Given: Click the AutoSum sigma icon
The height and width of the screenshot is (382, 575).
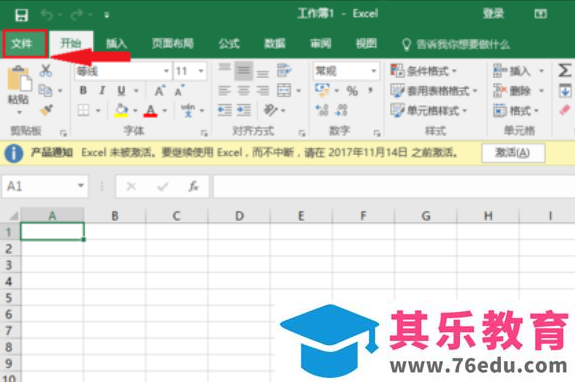Looking at the screenshot, I should pyautogui.click(x=565, y=70).
